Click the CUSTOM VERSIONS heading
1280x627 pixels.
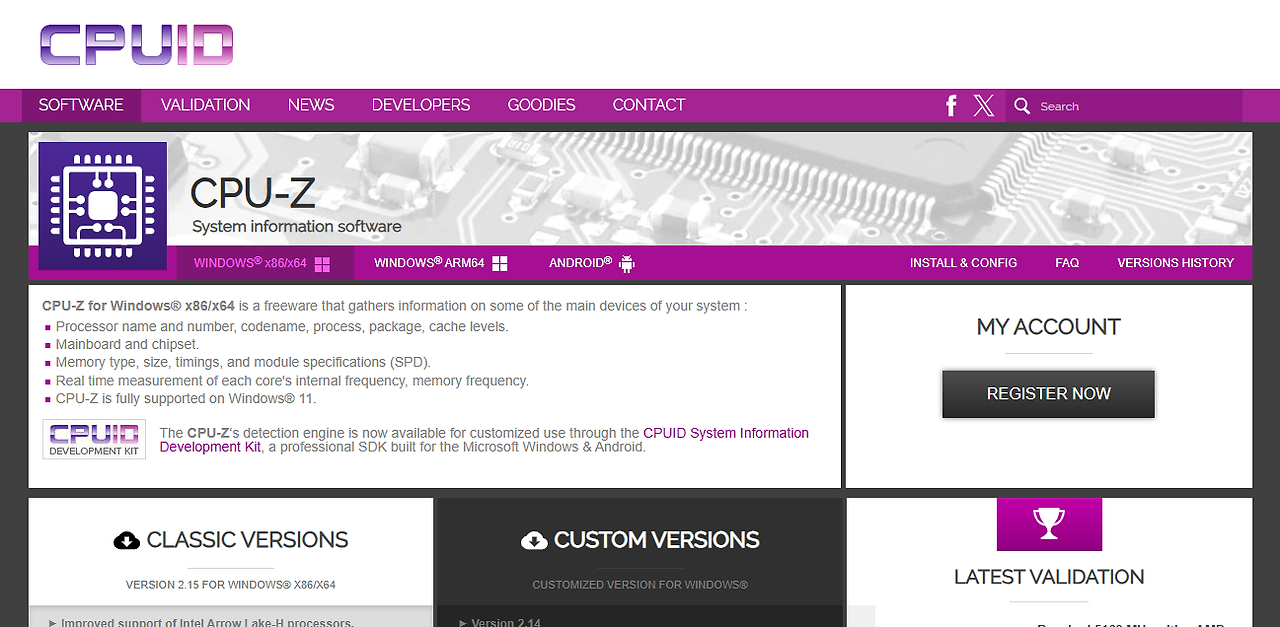point(656,540)
